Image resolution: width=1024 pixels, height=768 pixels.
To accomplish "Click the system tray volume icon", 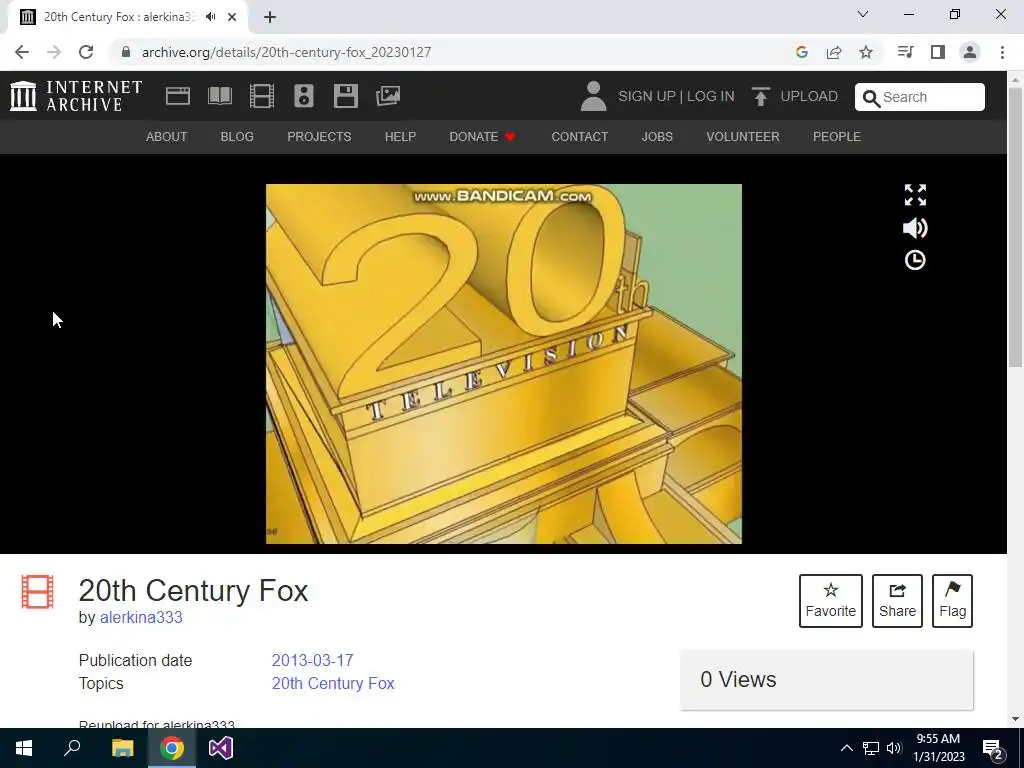I will click(894, 748).
